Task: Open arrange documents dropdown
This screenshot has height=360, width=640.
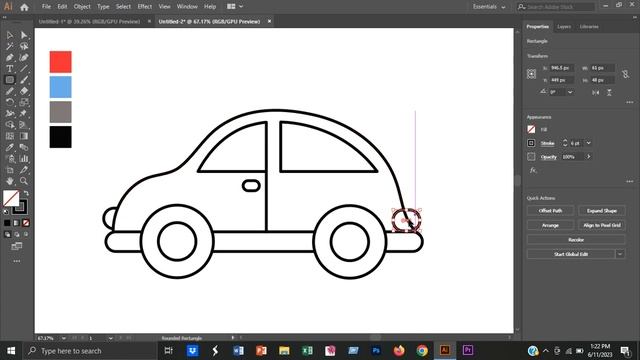Action: pos(235,7)
